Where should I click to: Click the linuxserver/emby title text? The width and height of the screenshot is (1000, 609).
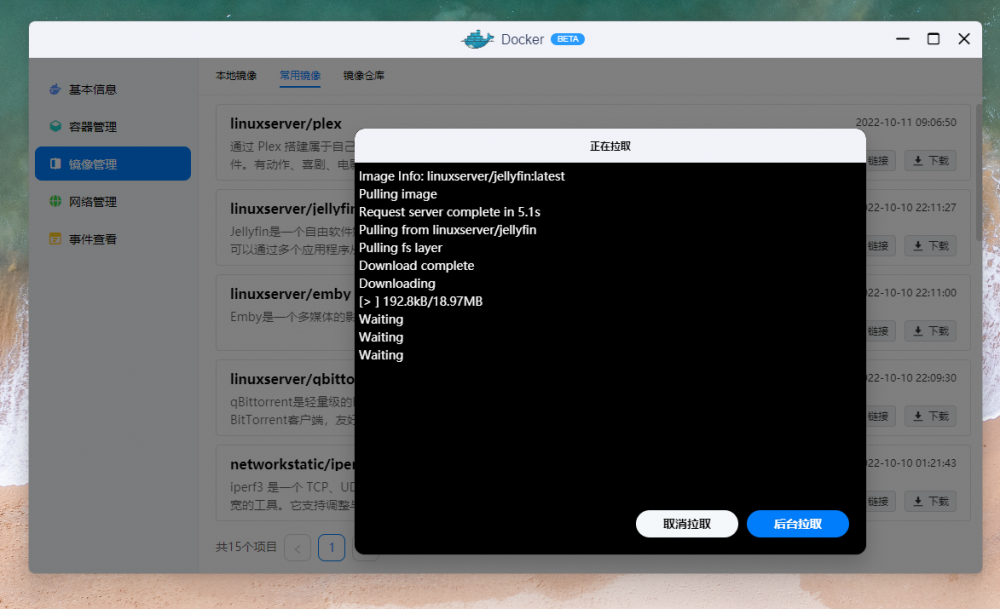click(290, 293)
